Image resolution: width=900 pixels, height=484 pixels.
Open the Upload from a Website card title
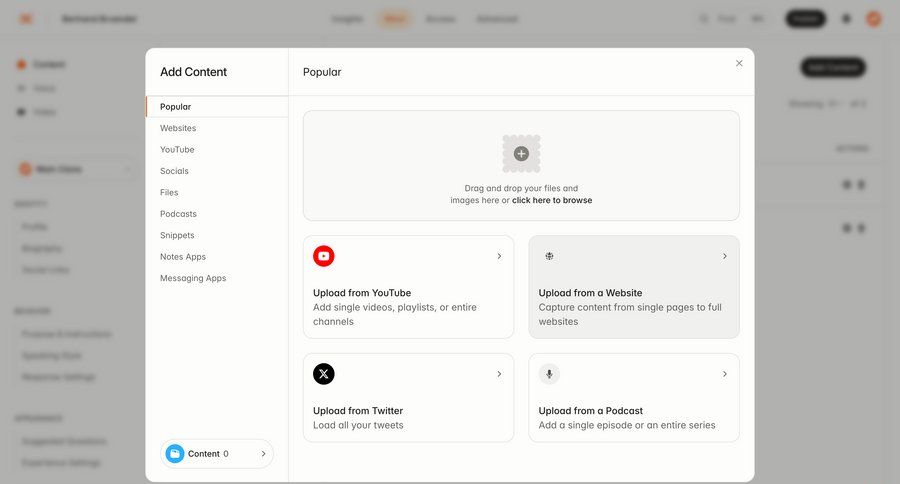590,293
